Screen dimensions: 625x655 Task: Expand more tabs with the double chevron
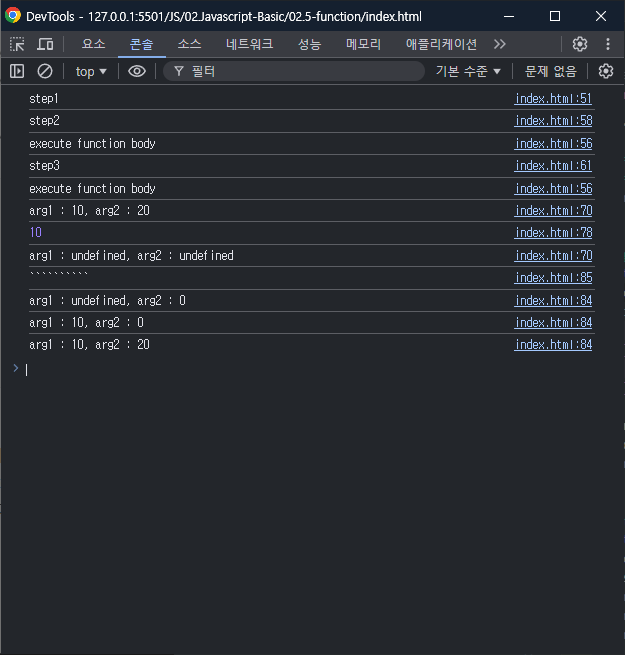pyautogui.click(x=500, y=44)
